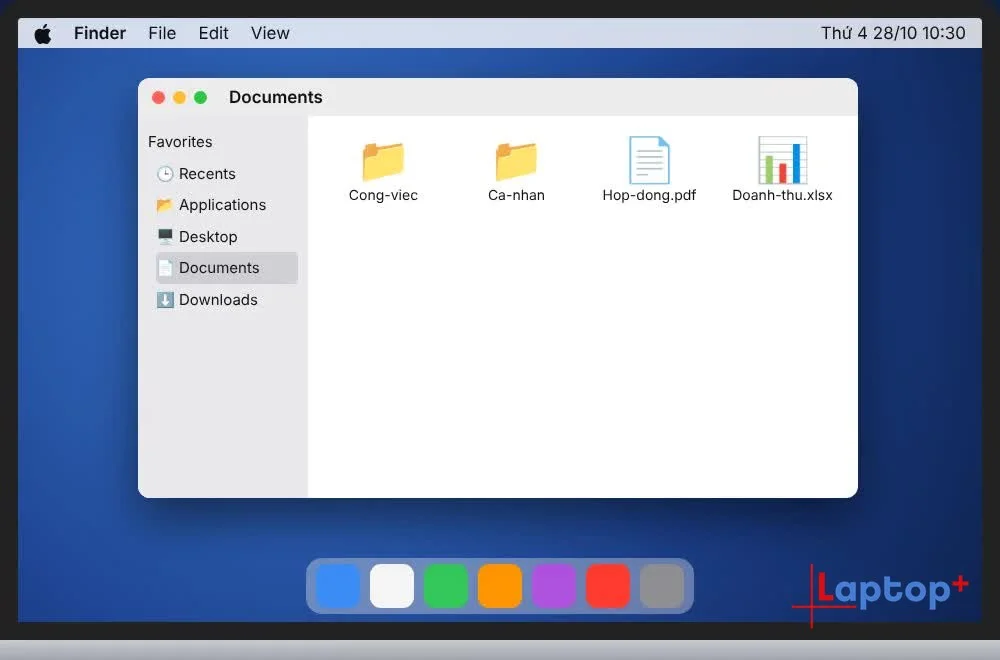The width and height of the screenshot is (1000, 660).
Task: Click the Applications folder icon in sidebar
Action: 165,205
